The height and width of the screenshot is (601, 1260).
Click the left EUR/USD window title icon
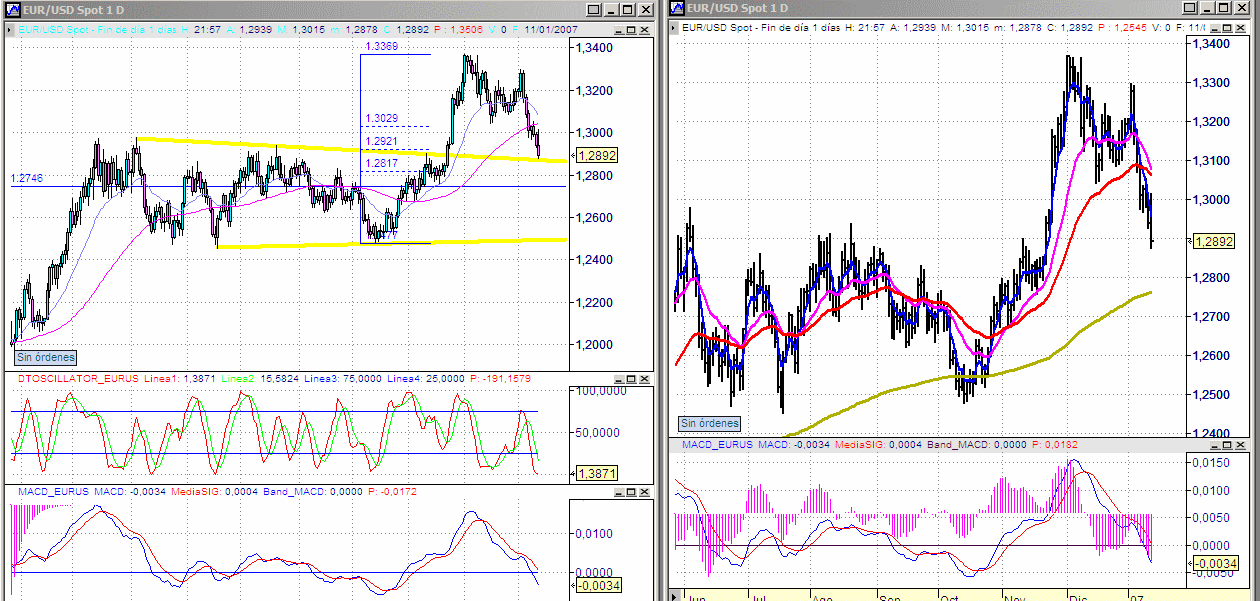[x=14, y=9]
